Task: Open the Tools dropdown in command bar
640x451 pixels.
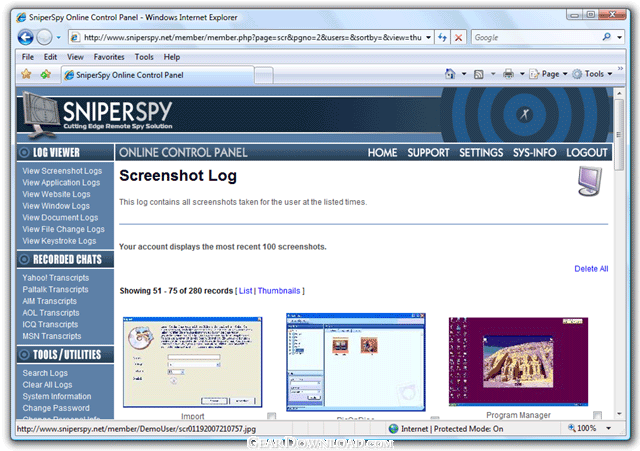Action: 597,74
